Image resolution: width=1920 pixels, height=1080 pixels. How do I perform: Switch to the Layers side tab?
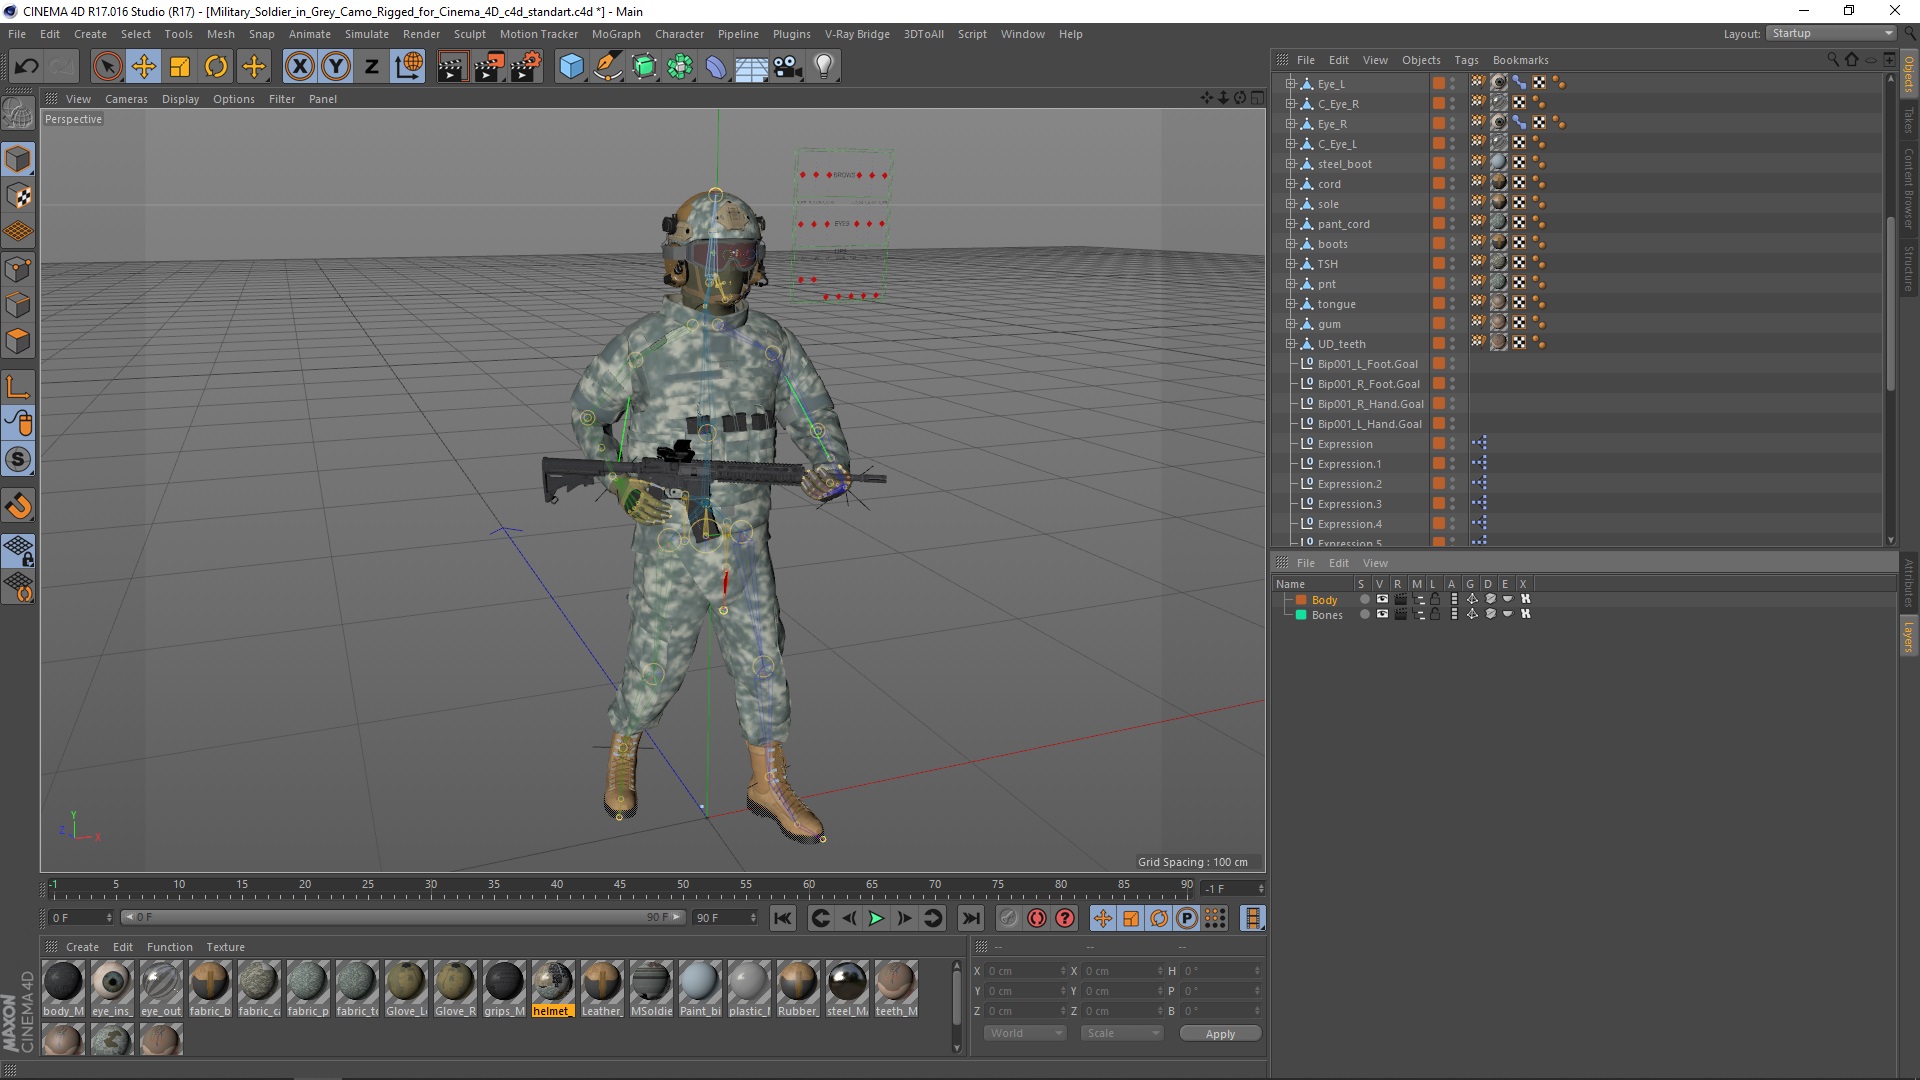[1908, 637]
